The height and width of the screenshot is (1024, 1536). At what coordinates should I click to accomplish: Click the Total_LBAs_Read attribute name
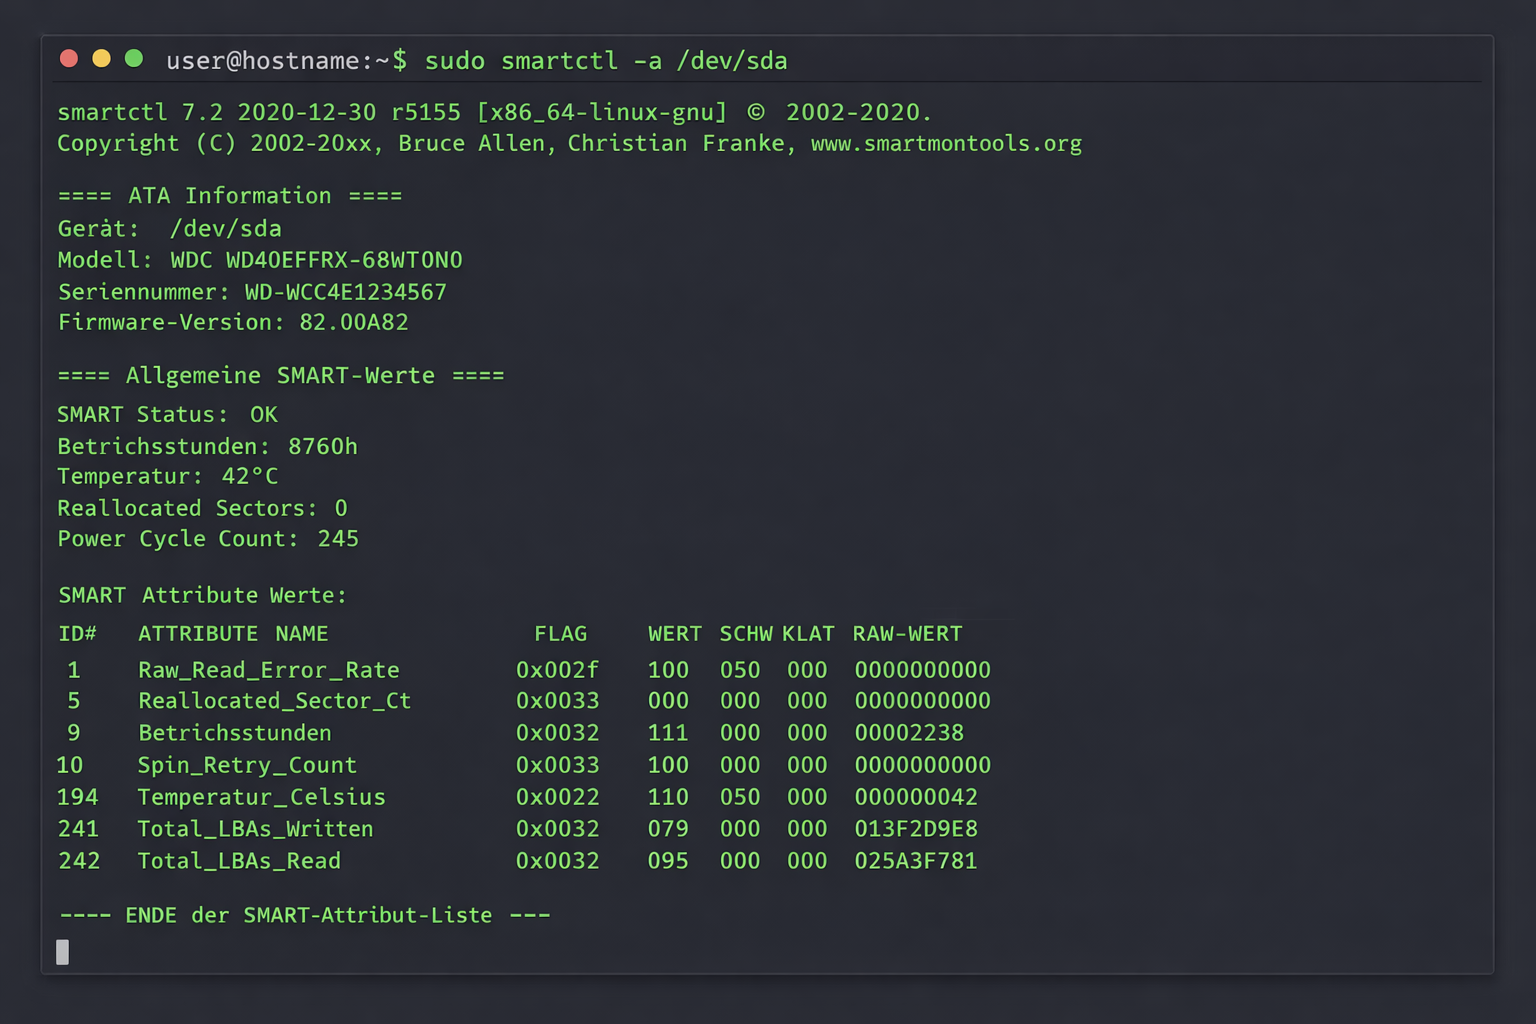[238, 861]
